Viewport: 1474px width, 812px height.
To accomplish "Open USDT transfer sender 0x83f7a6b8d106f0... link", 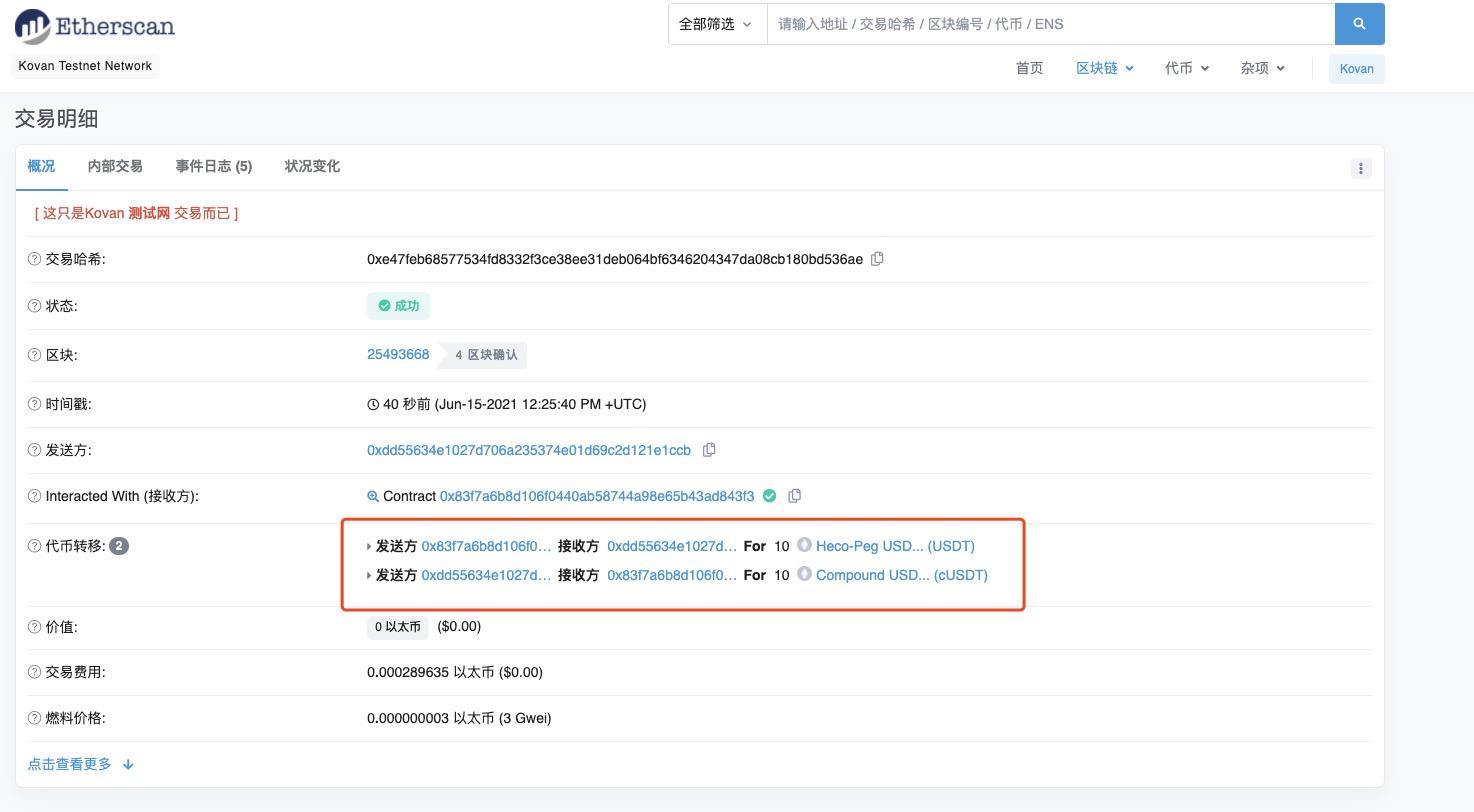I will click(x=486, y=546).
